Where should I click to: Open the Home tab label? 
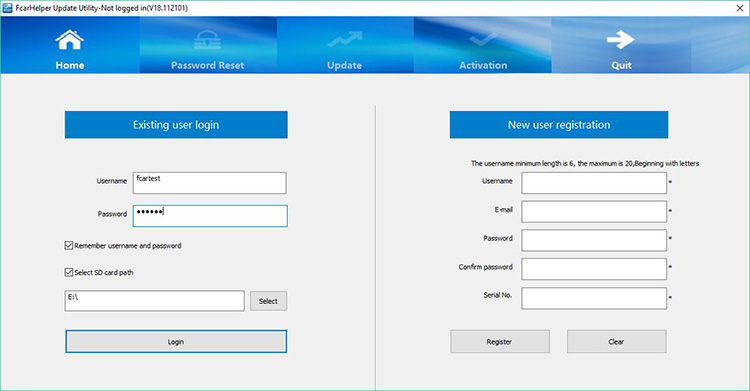click(70, 65)
